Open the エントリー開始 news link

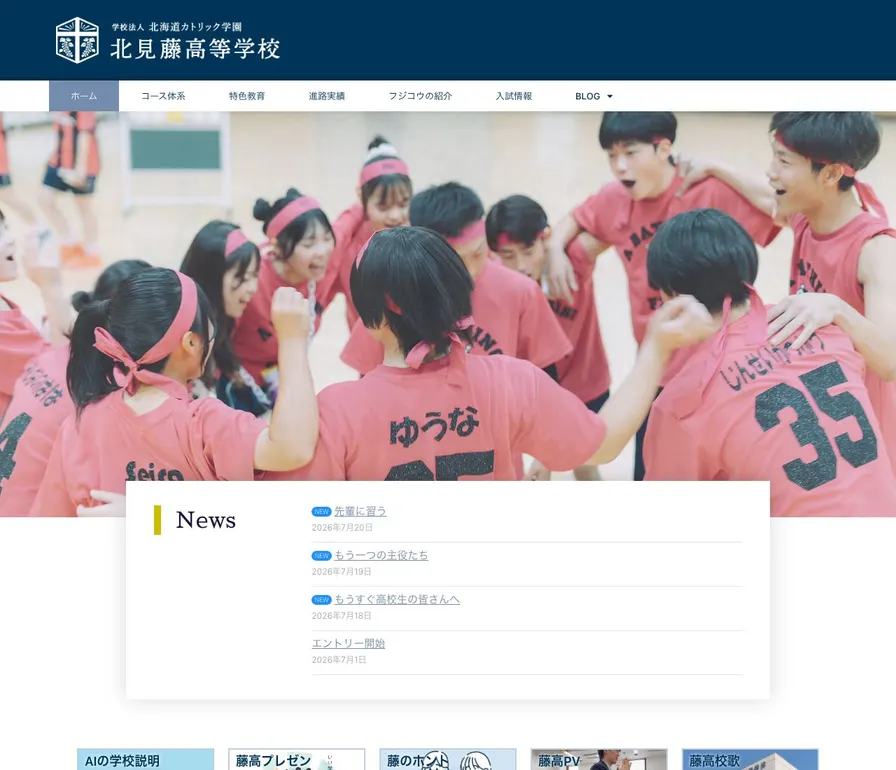348,643
